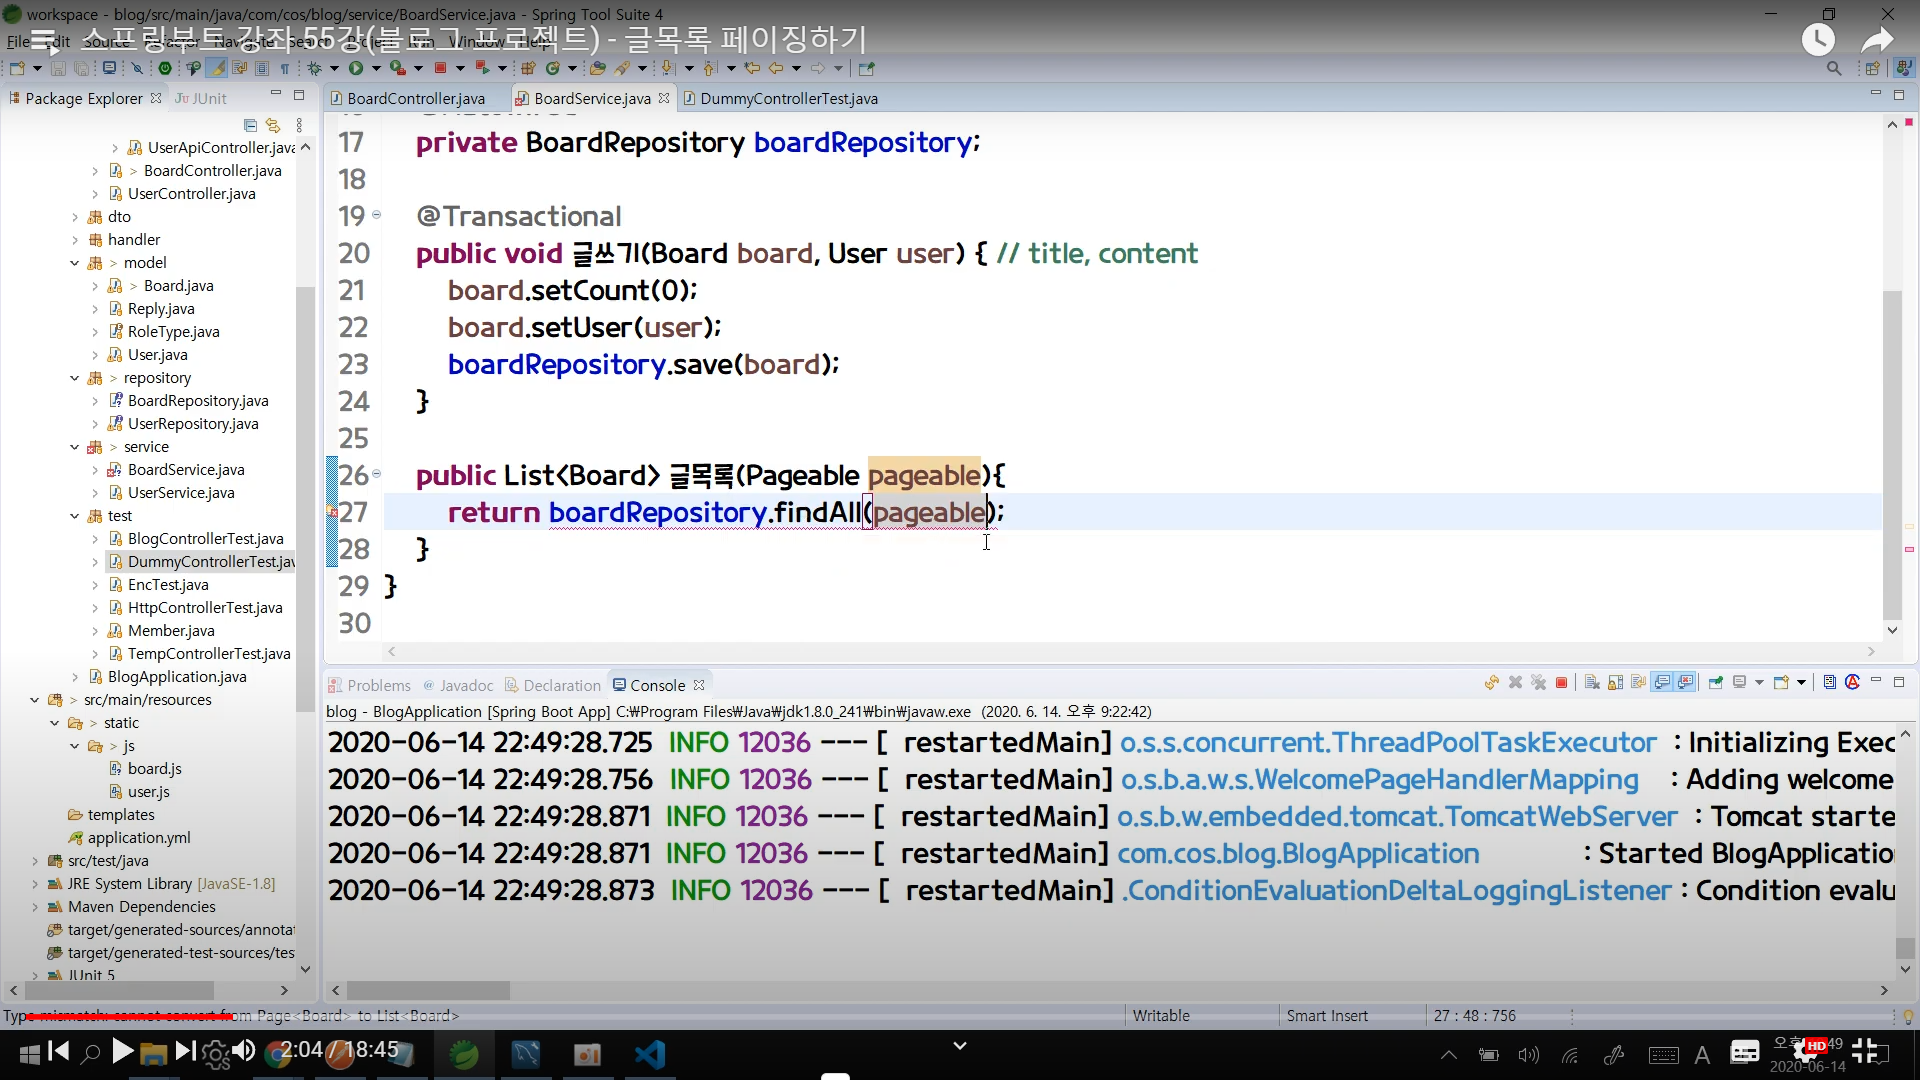Click the video Share arrow icon

(1877, 40)
